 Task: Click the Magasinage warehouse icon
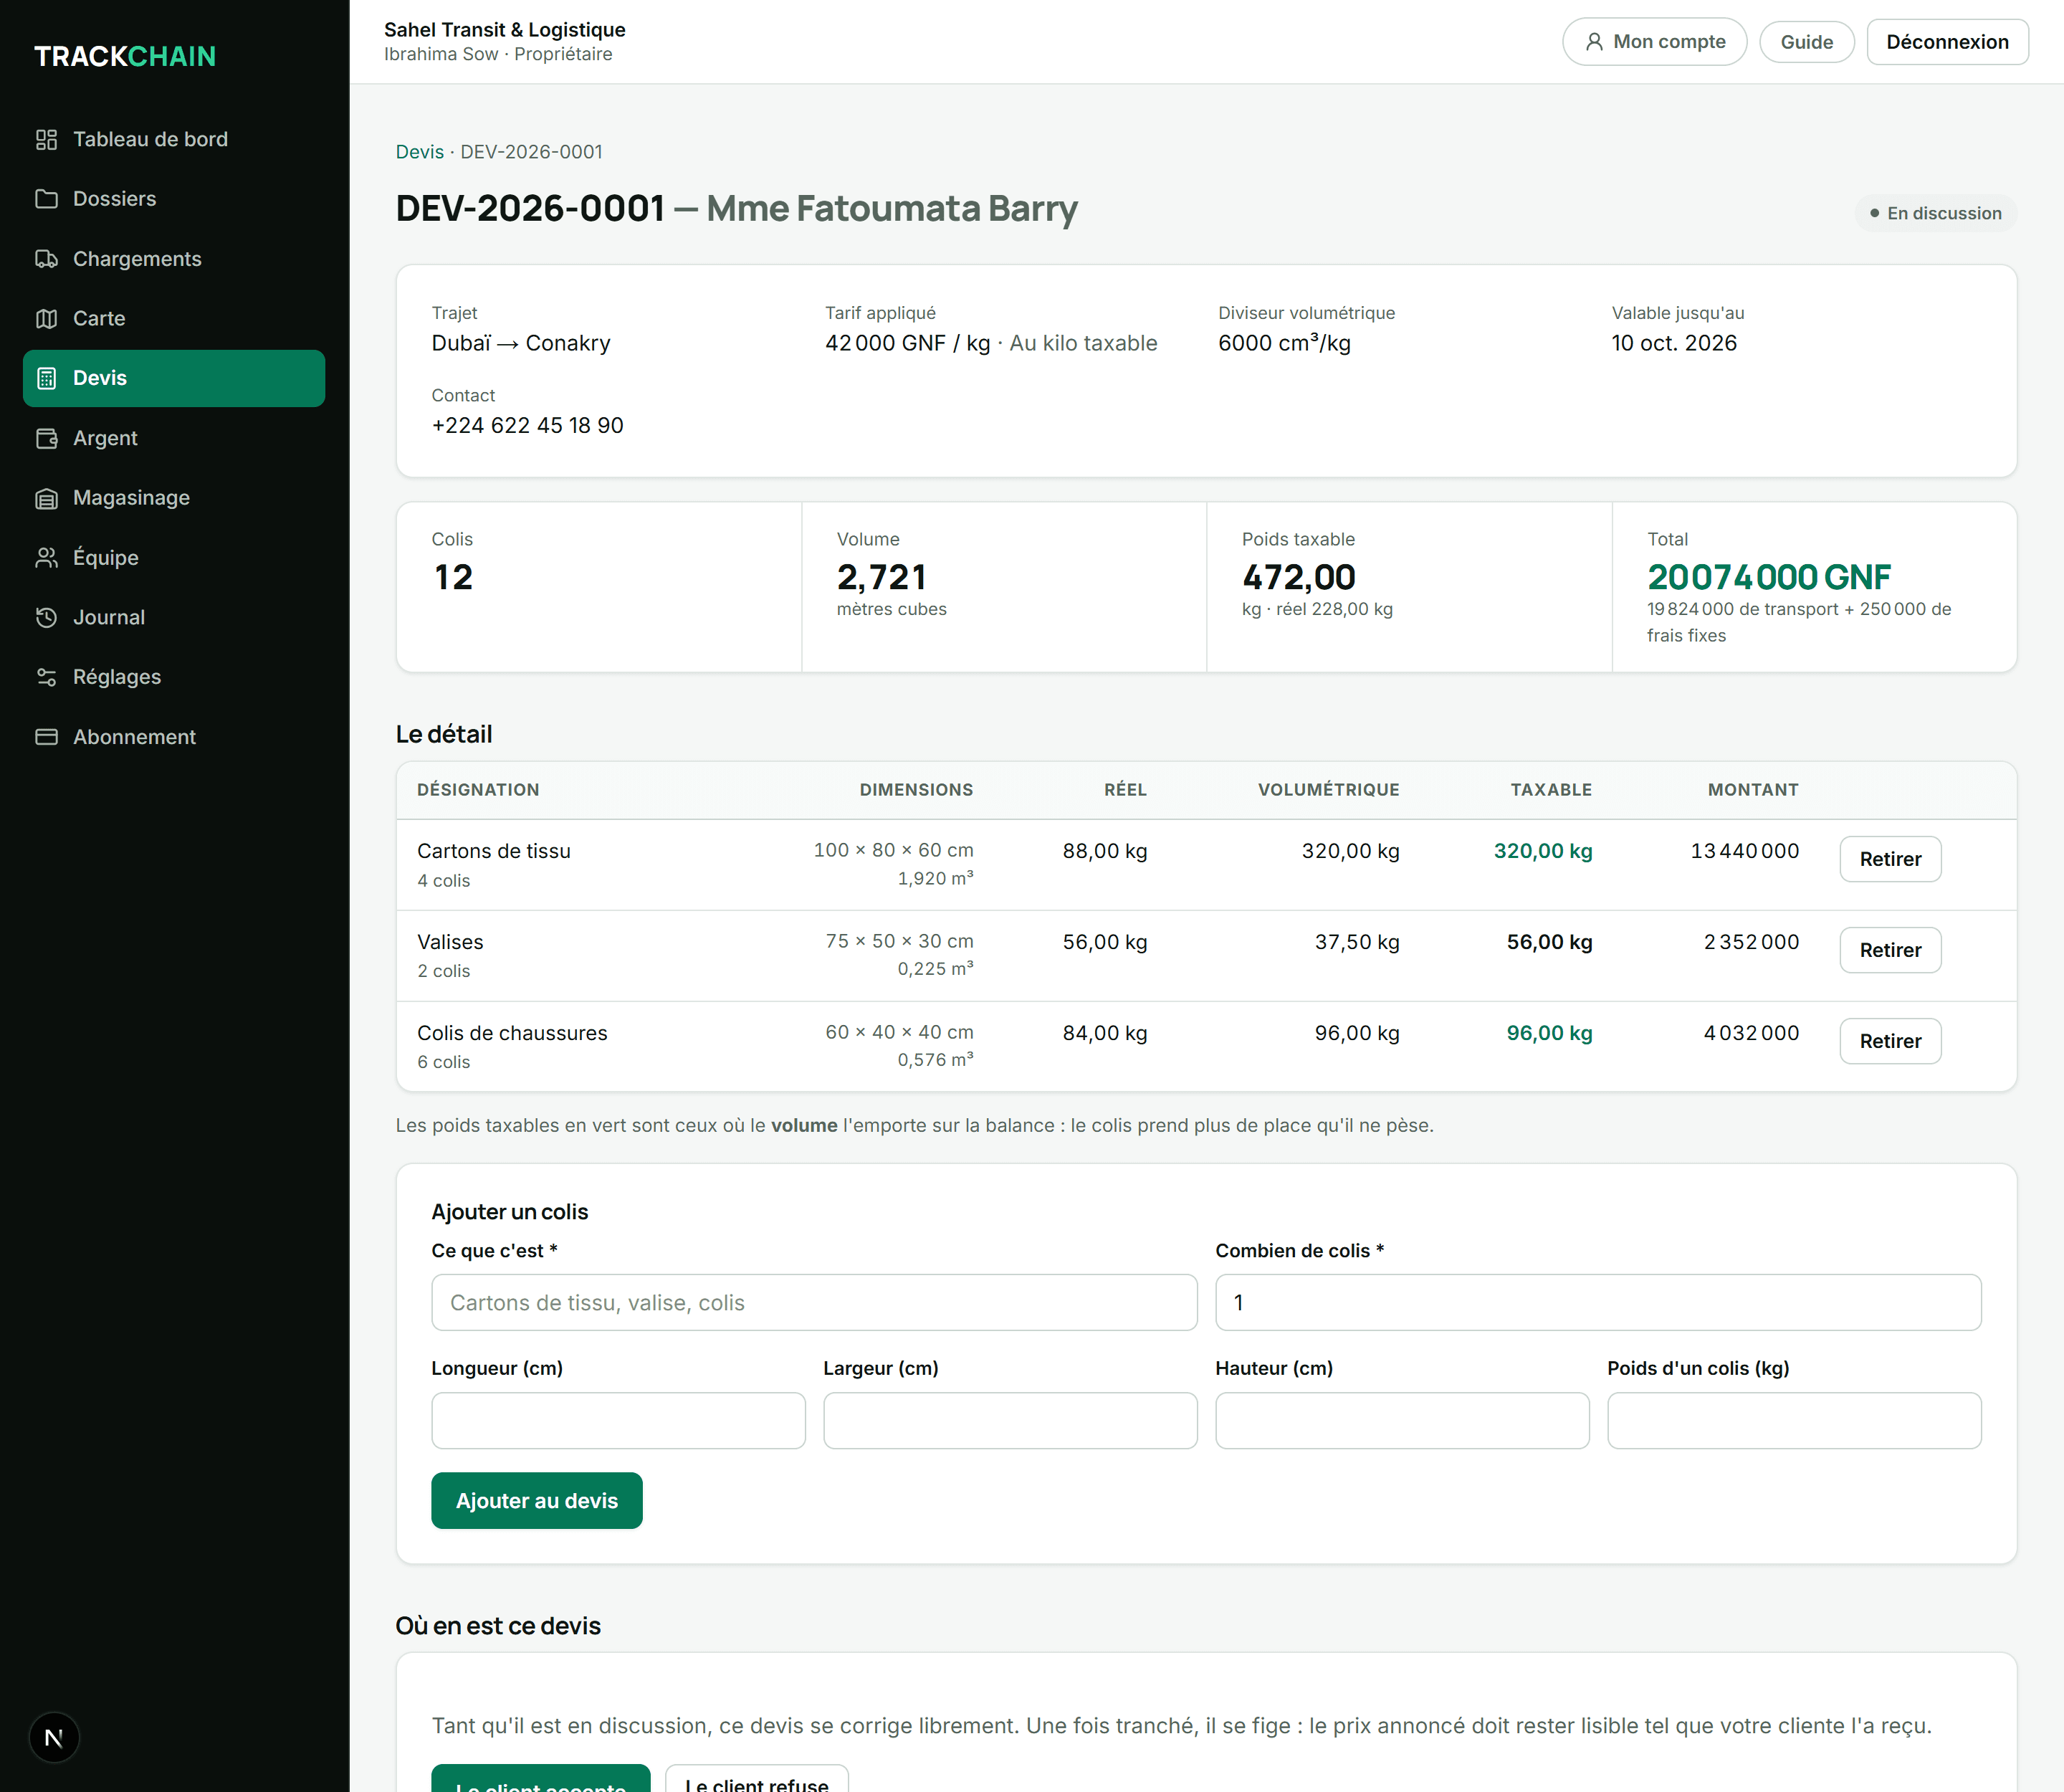[x=46, y=498]
